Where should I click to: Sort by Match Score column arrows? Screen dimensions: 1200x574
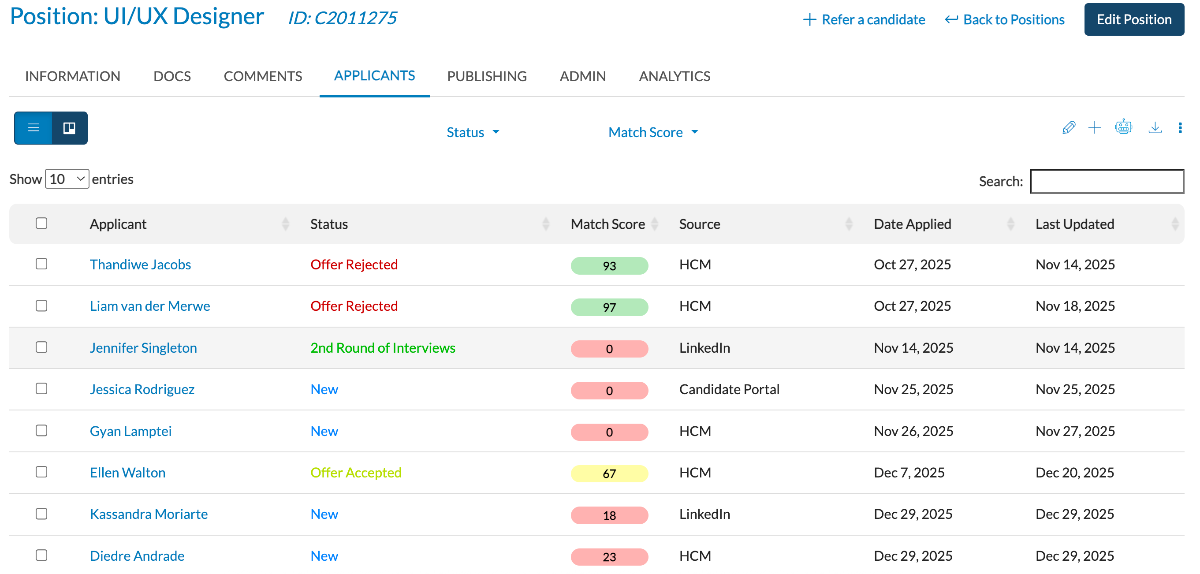coord(655,224)
